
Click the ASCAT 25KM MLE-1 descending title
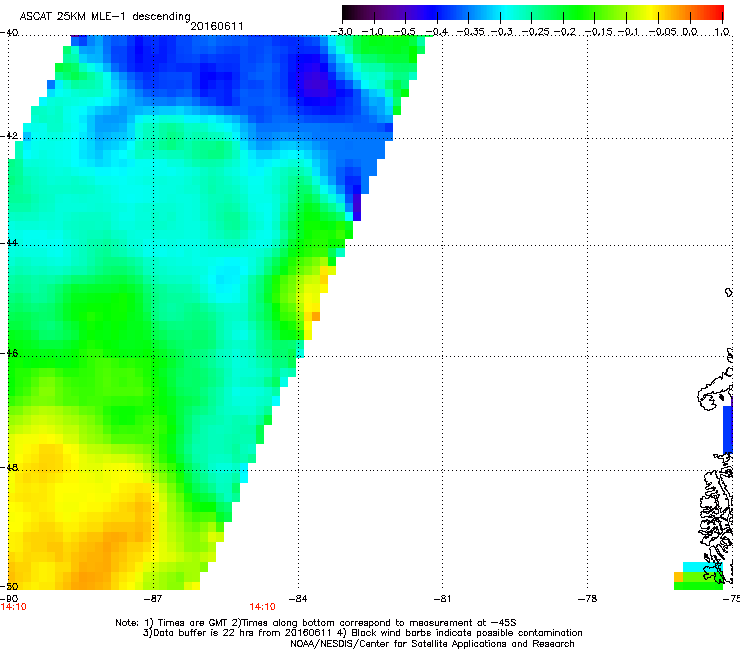[105, 16]
